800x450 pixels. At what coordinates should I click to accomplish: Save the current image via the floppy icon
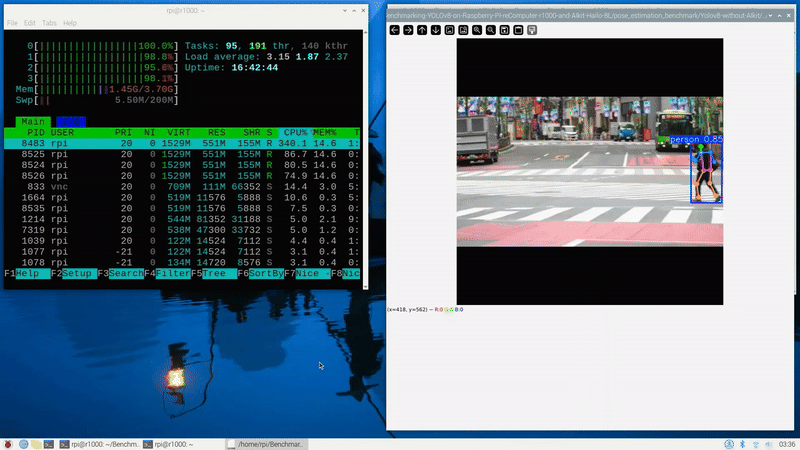(x=505, y=30)
